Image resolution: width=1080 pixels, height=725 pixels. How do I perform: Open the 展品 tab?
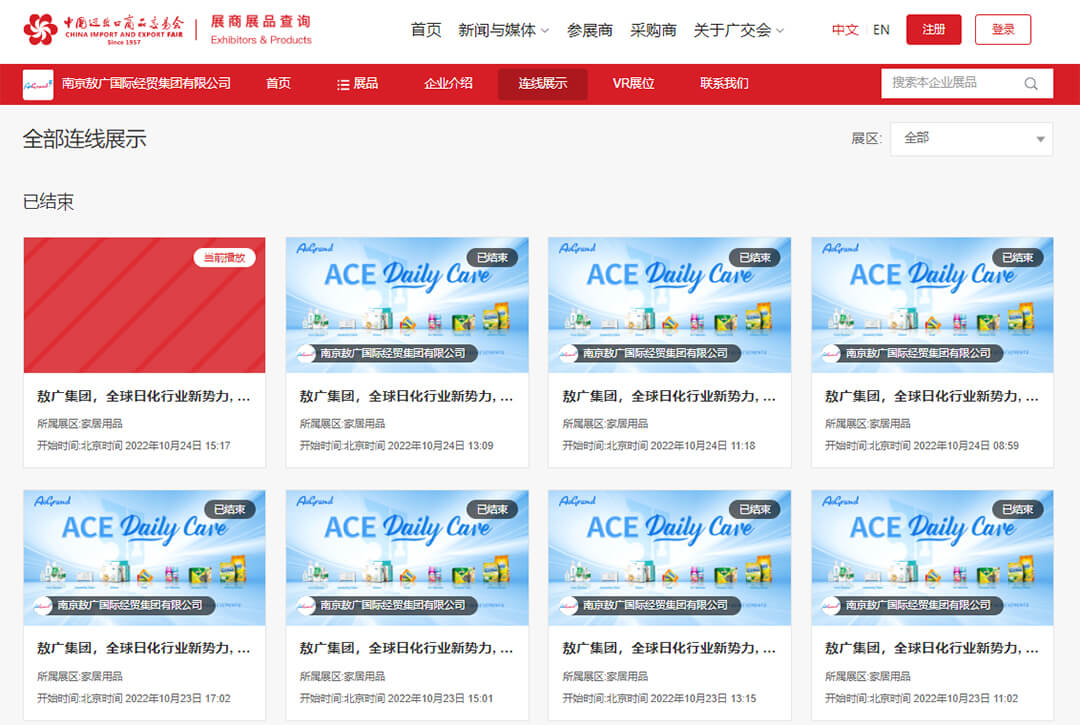357,83
